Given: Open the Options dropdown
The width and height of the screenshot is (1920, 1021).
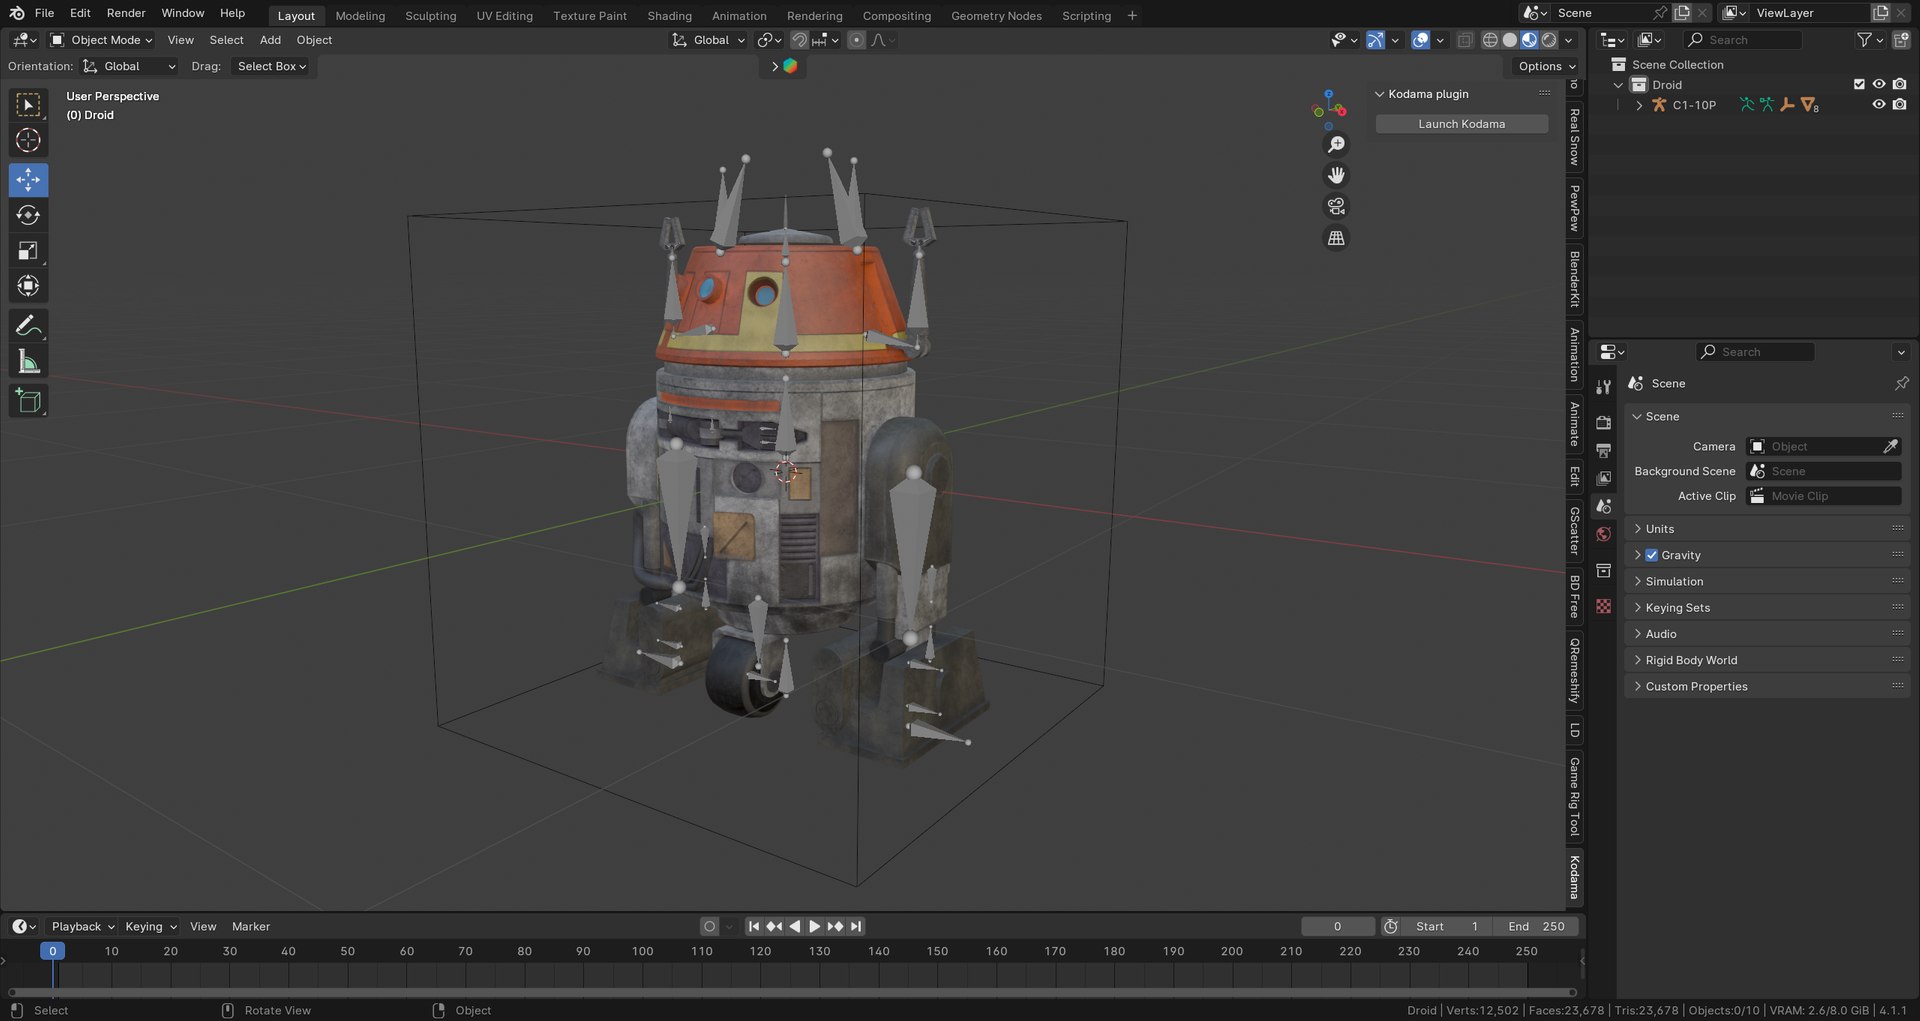Looking at the screenshot, I should (x=1546, y=66).
